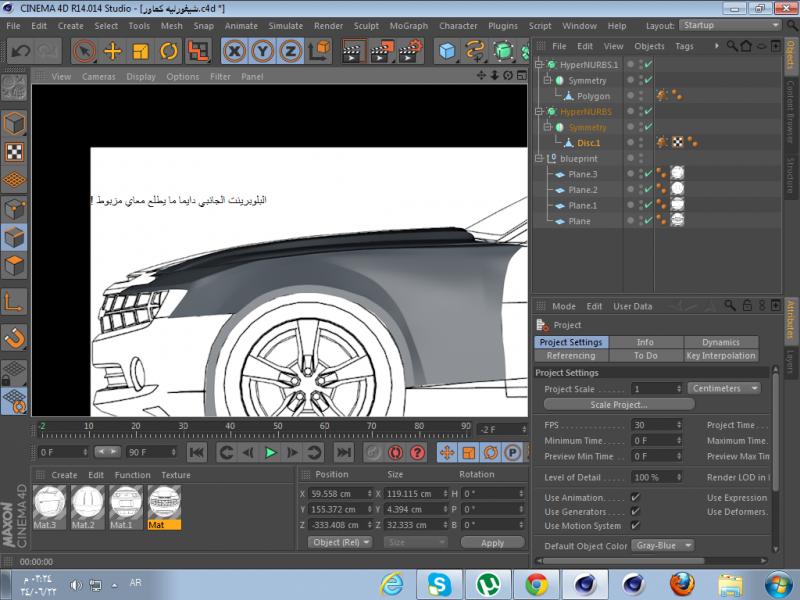
Task: Collapse the blueprint group in object tree
Action: click(540, 158)
